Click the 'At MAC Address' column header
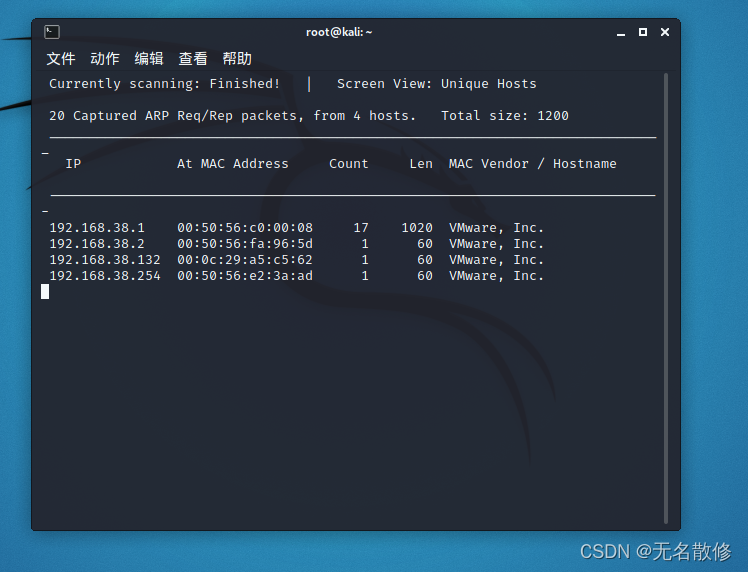 [x=233, y=164]
